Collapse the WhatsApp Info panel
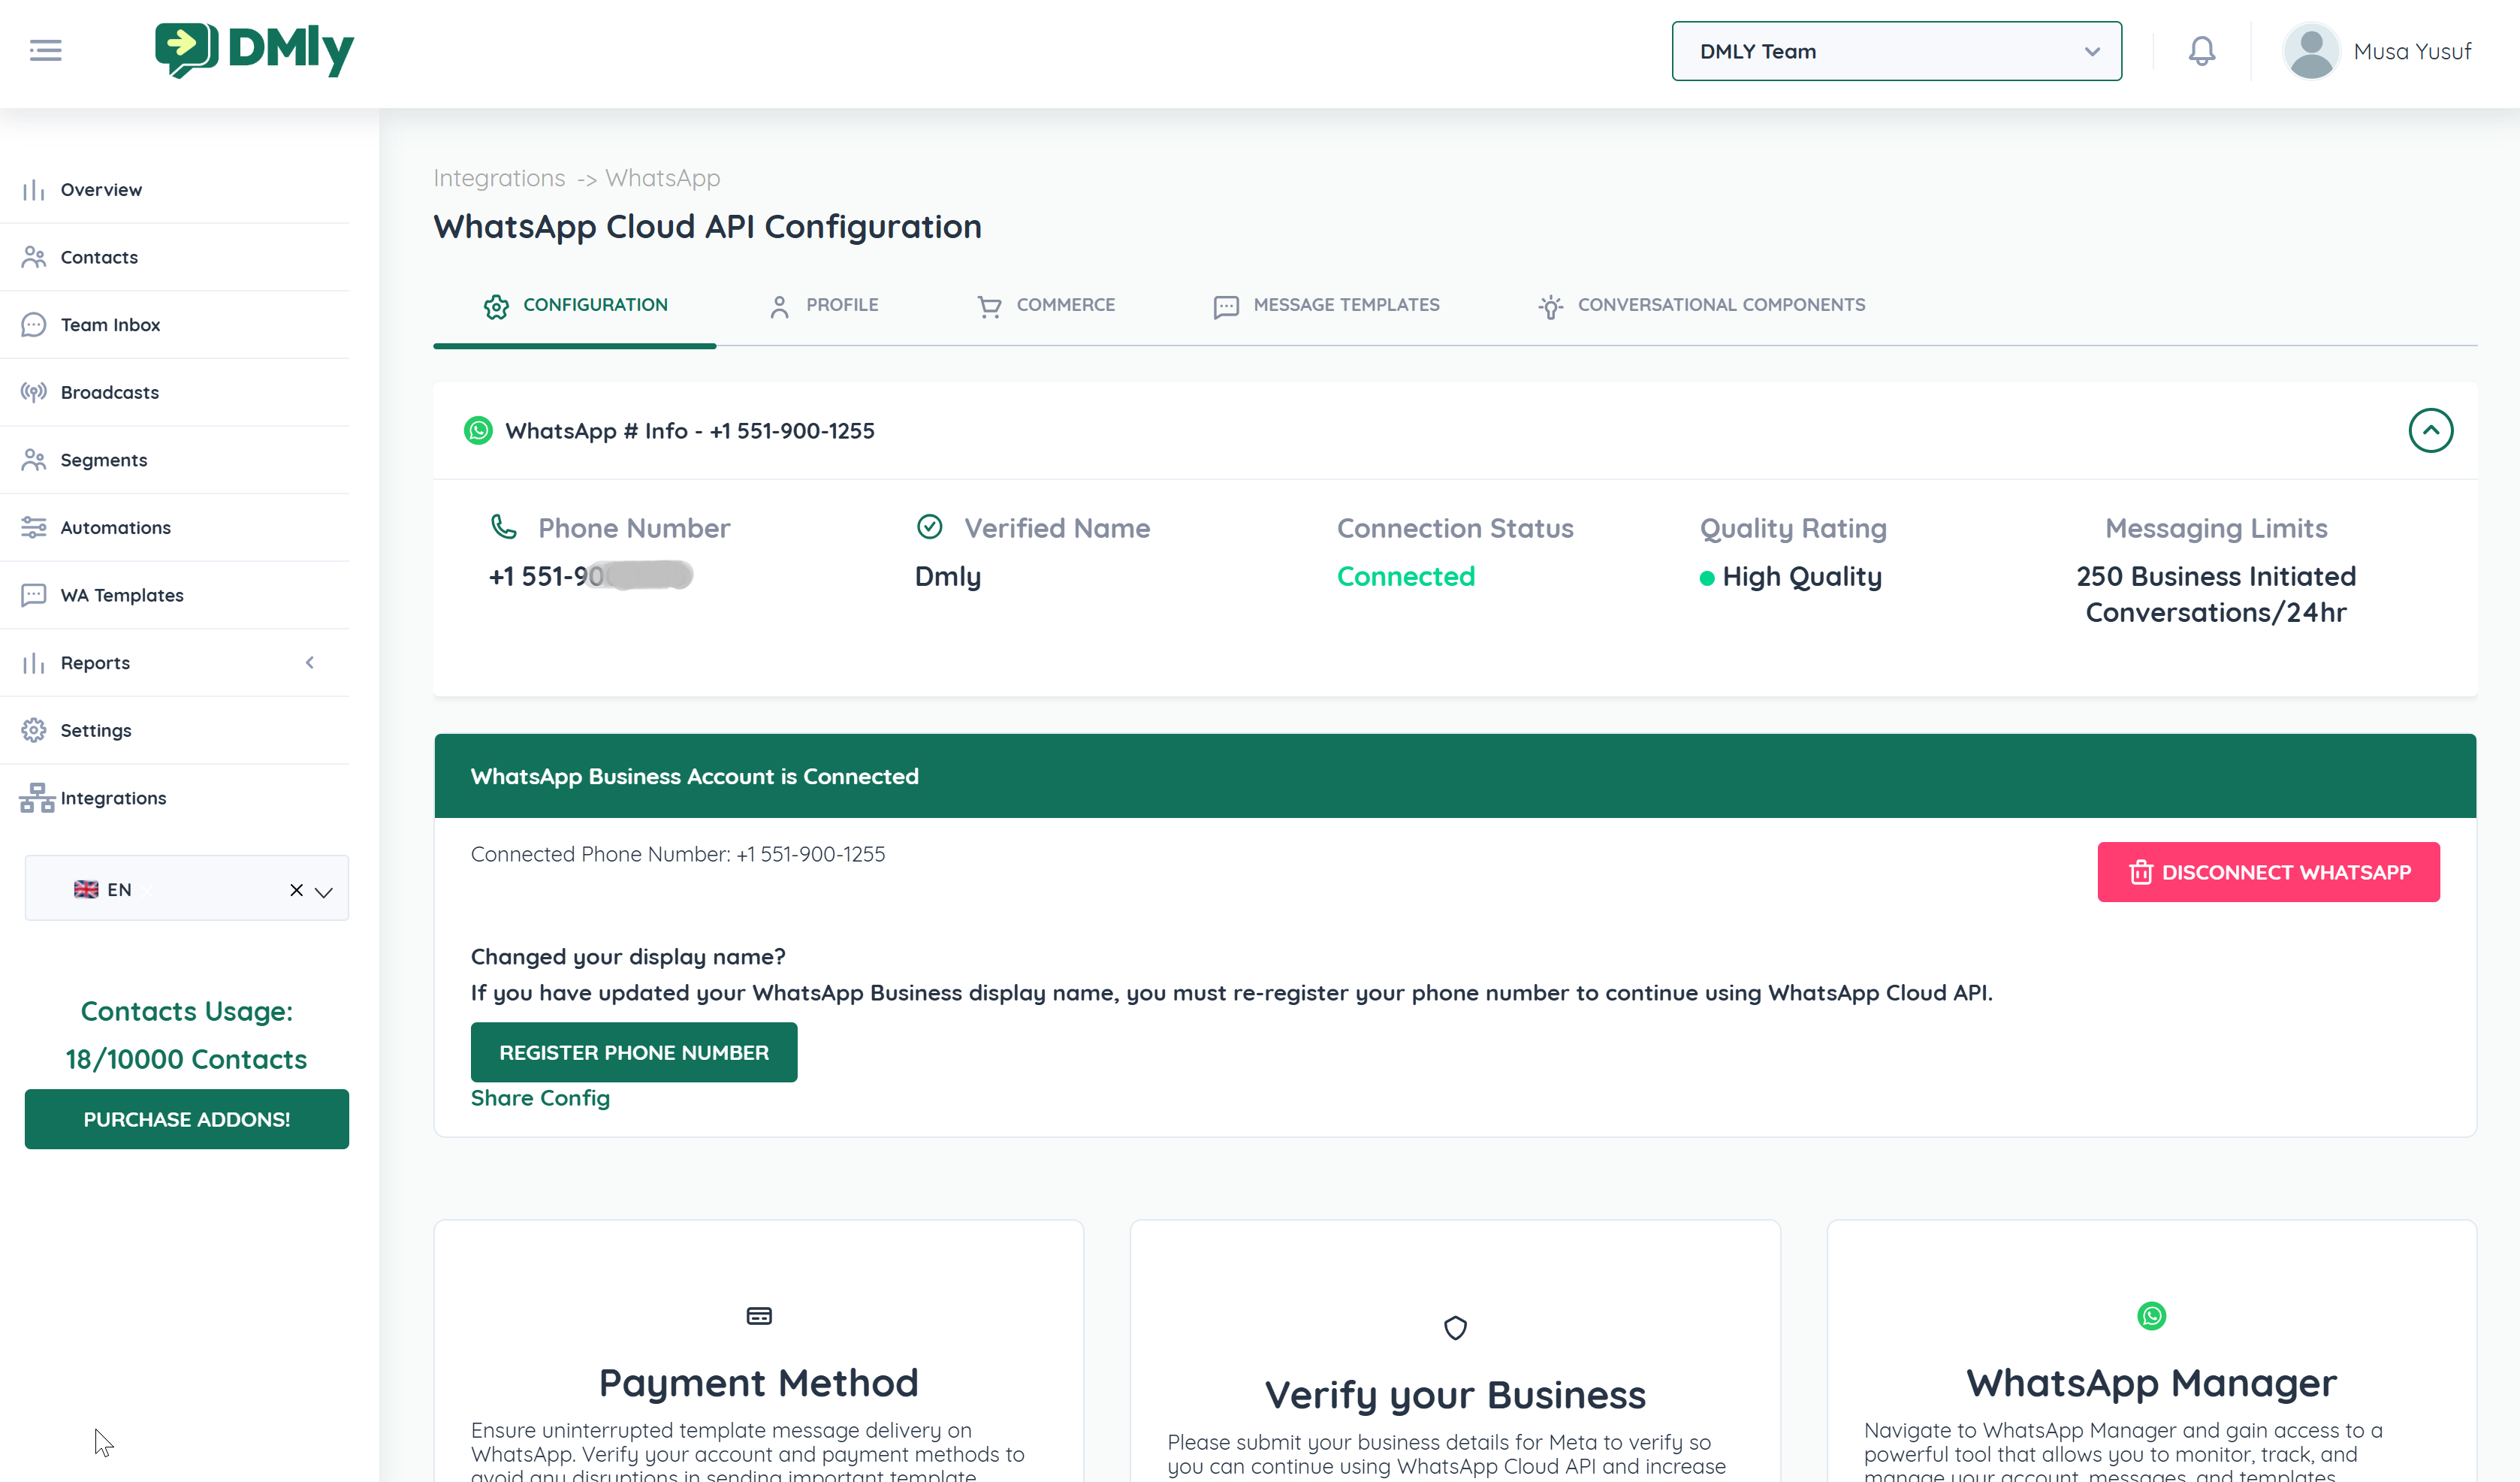 2430,431
